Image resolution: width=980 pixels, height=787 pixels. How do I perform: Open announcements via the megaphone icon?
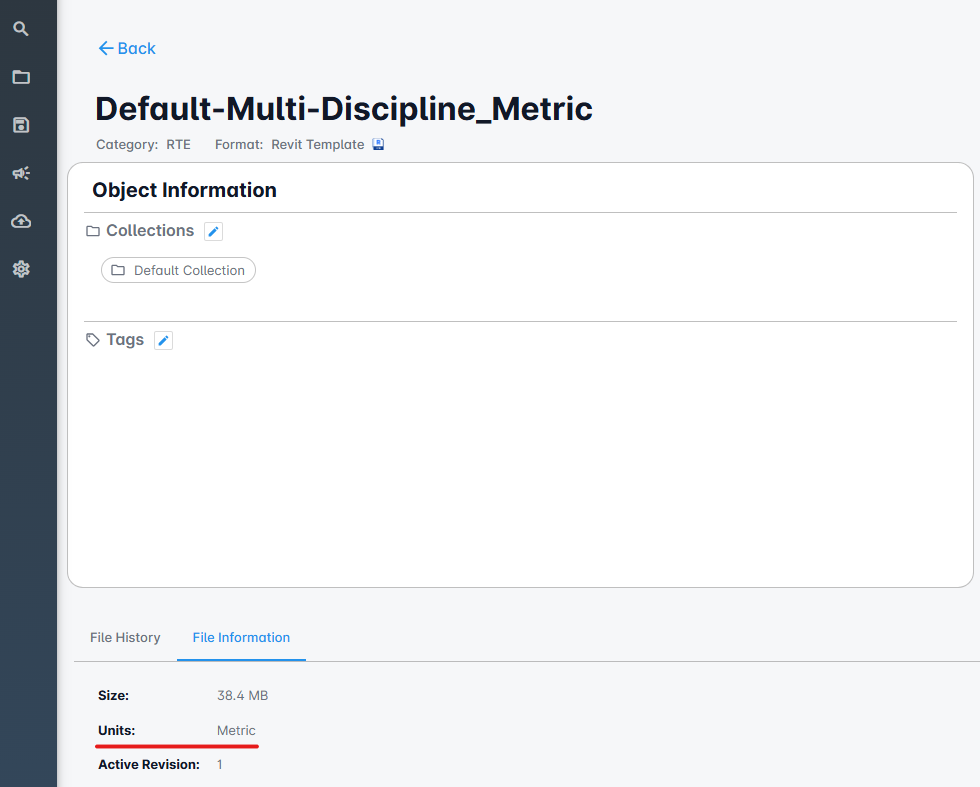coord(21,173)
